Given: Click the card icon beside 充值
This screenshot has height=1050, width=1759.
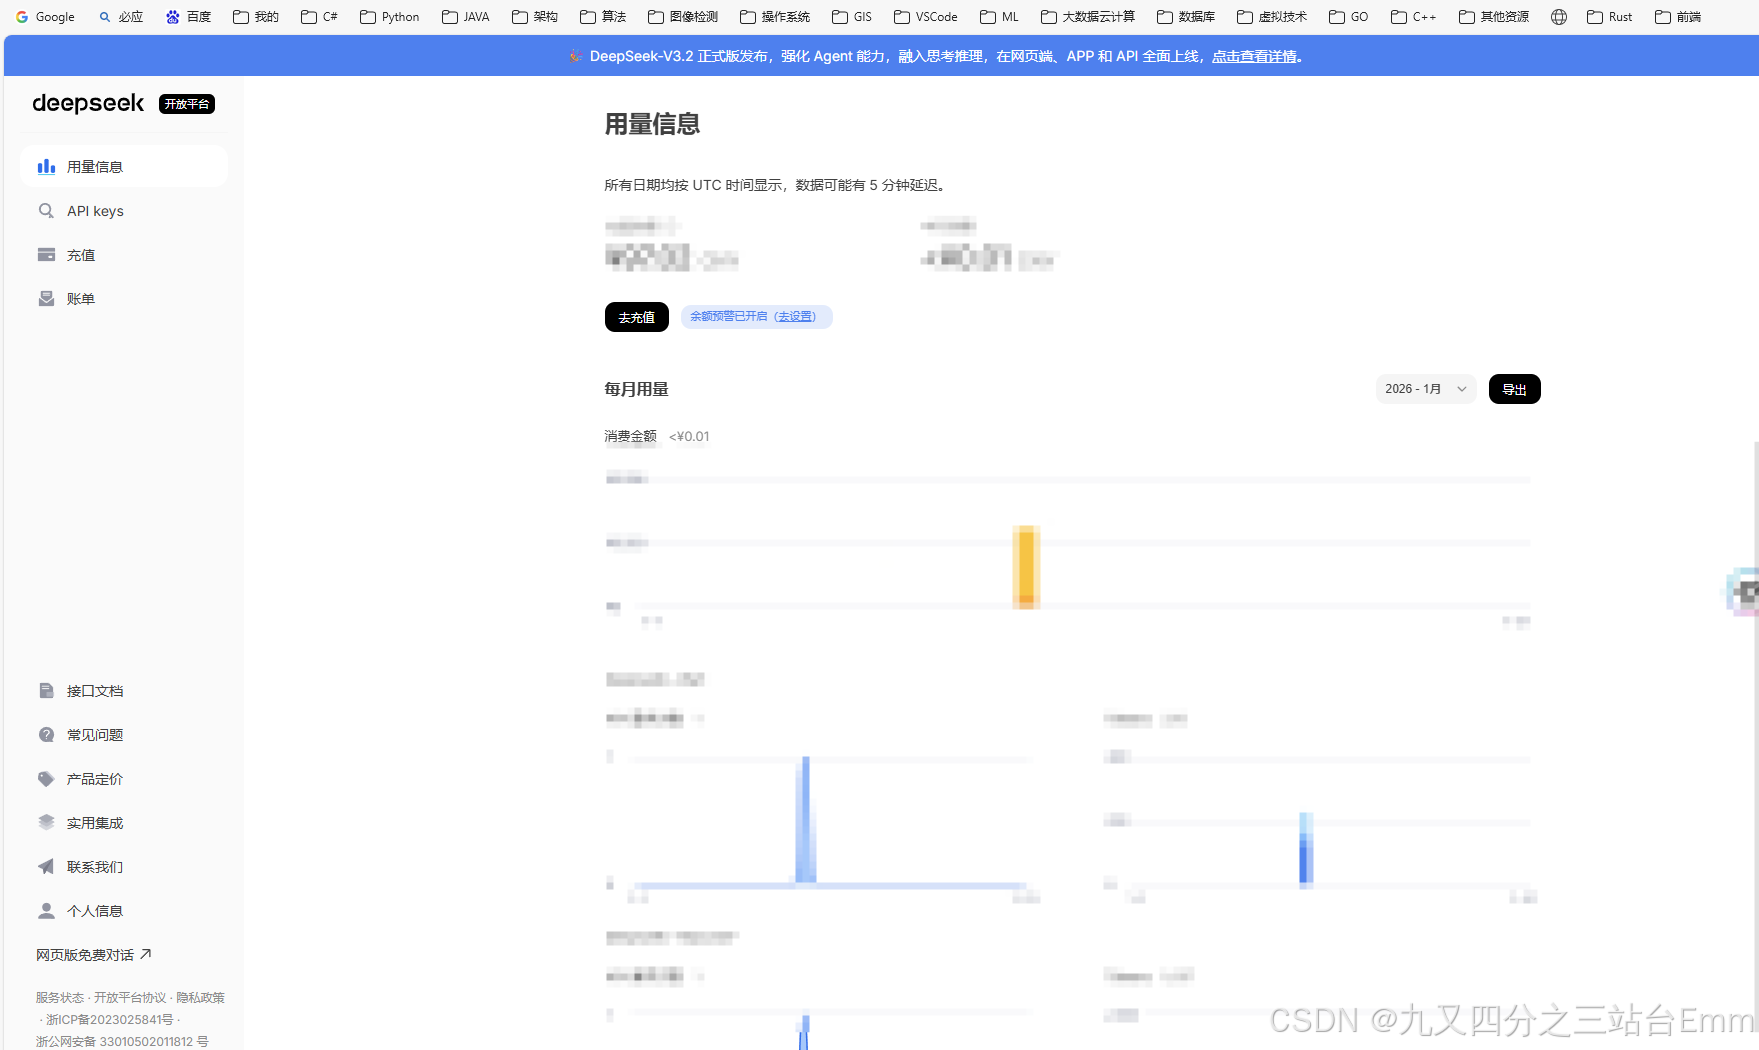Looking at the screenshot, I should (46, 255).
